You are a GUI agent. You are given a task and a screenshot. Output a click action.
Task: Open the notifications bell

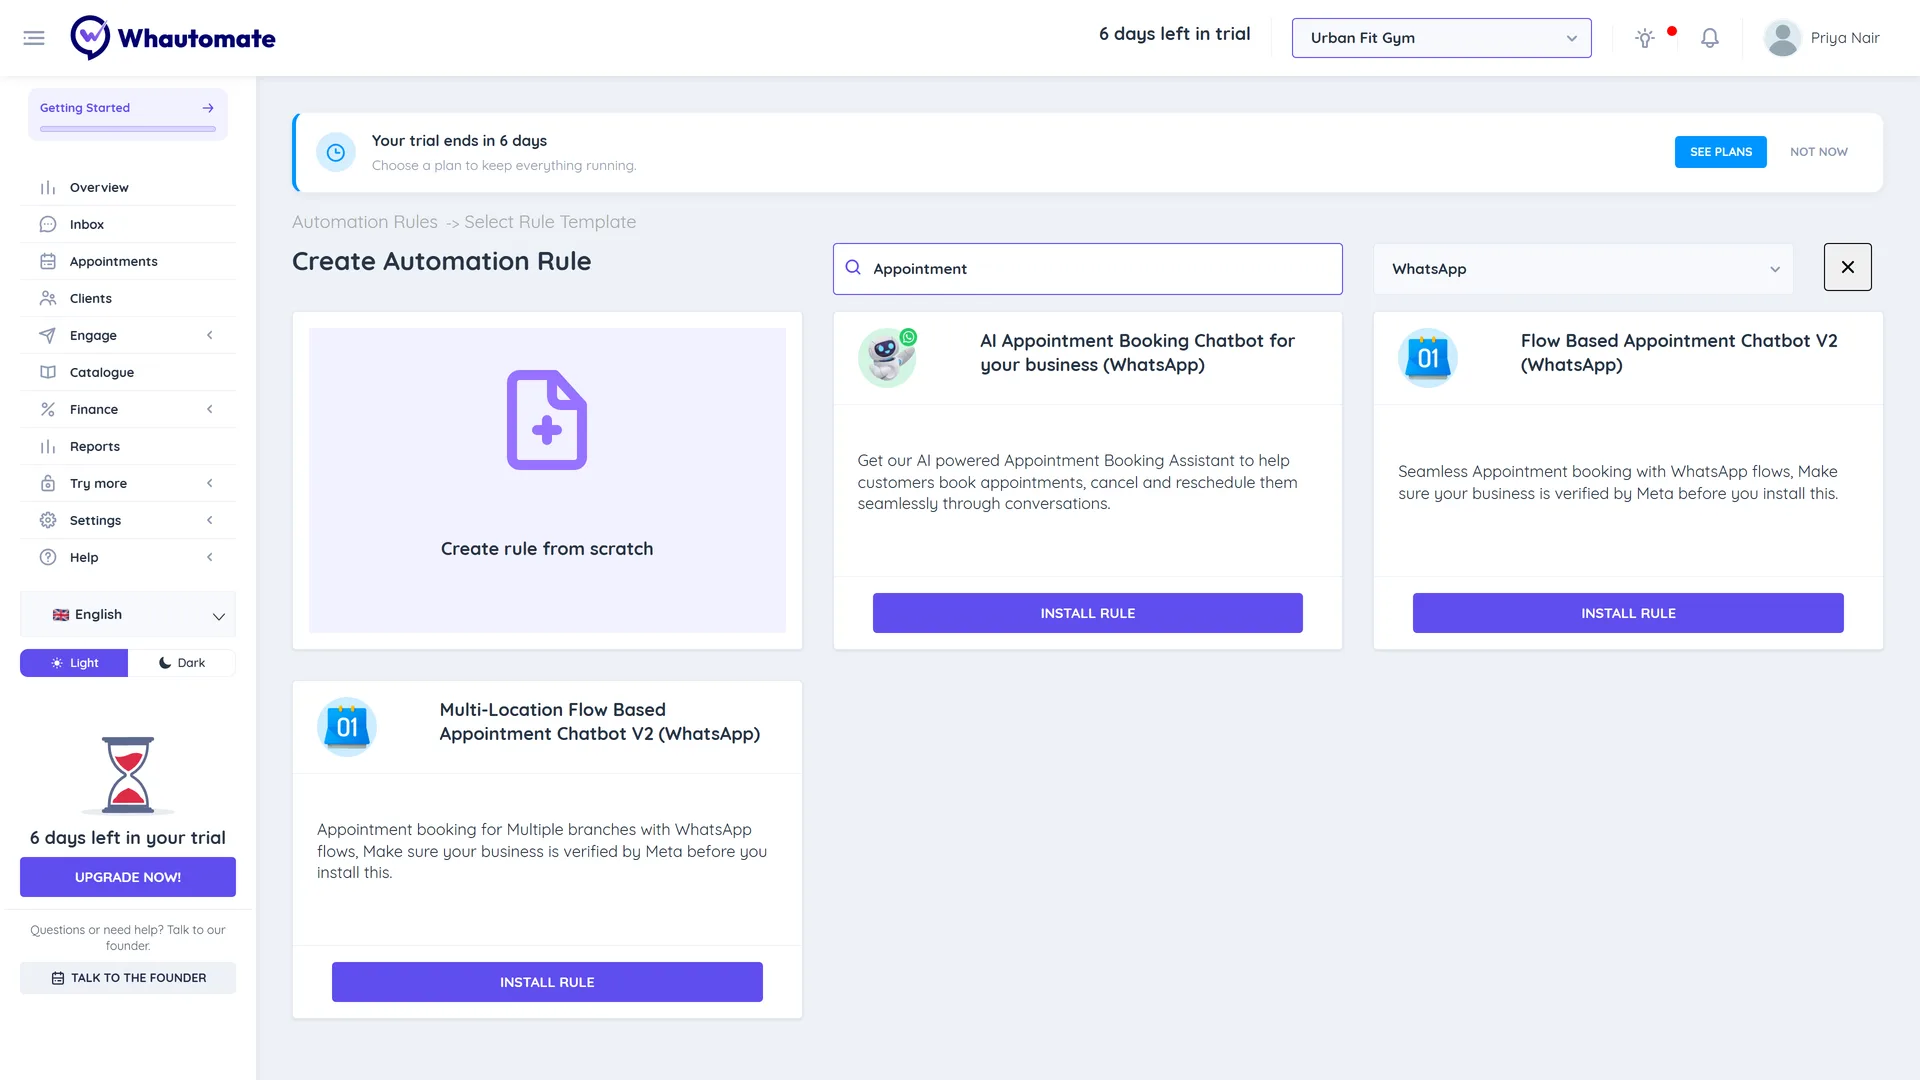pyautogui.click(x=1710, y=38)
